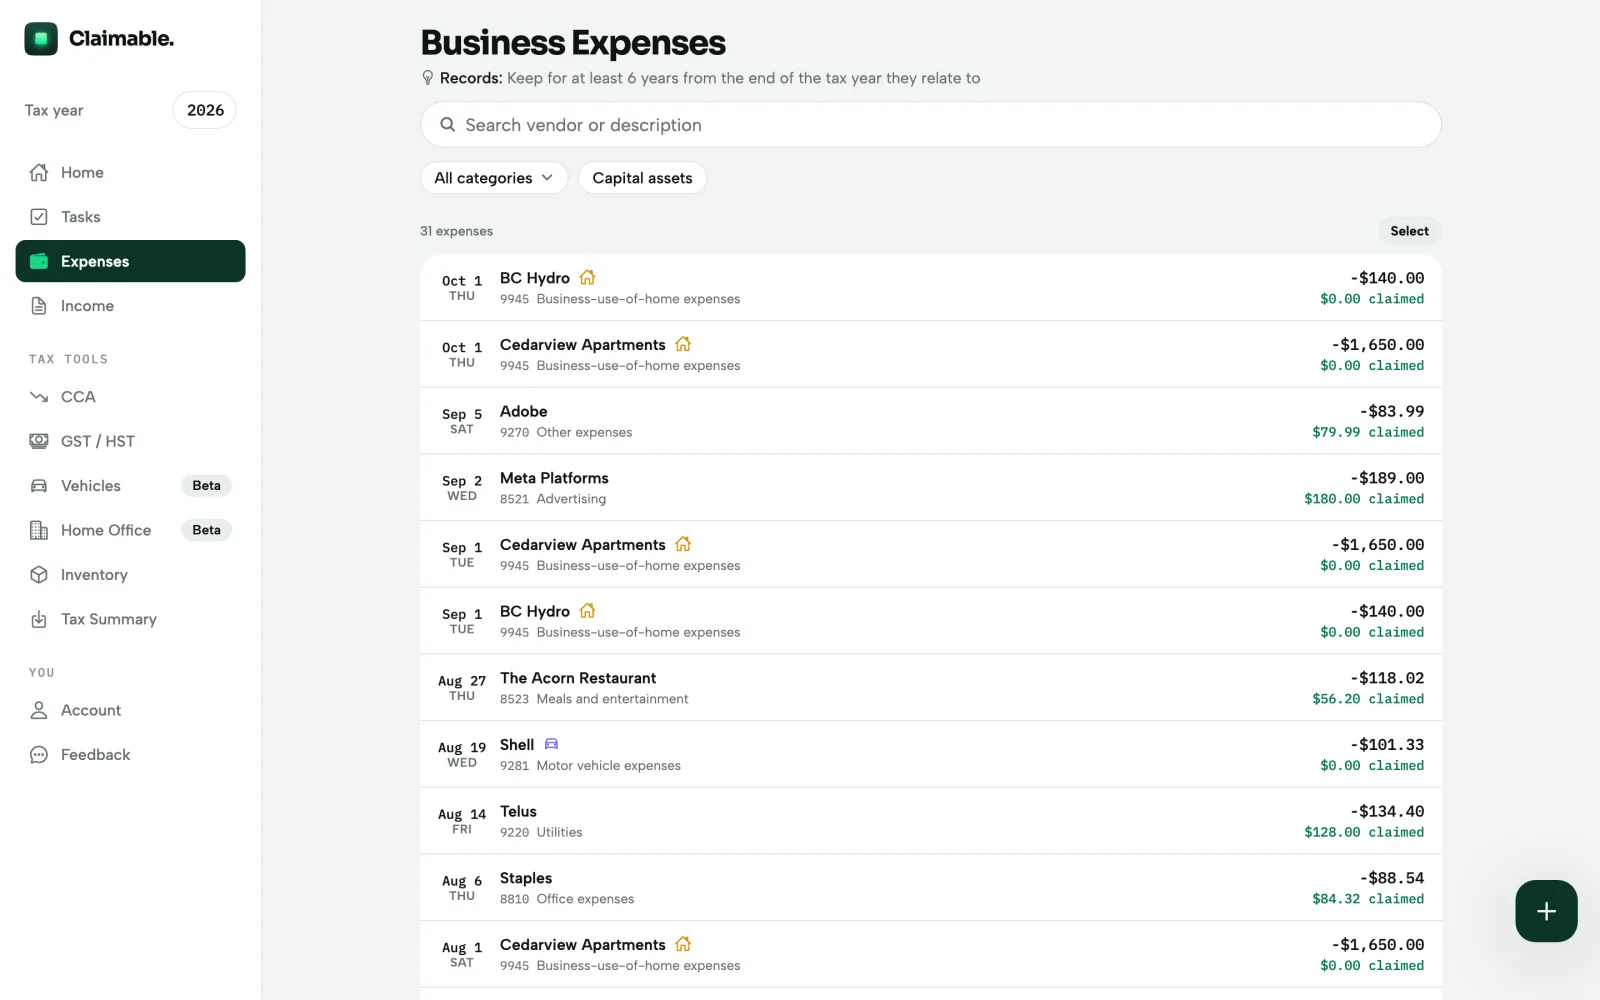Open The Acorn Restaurant expense entry
This screenshot has height=1000, width=1600.
tap(931, 688)
